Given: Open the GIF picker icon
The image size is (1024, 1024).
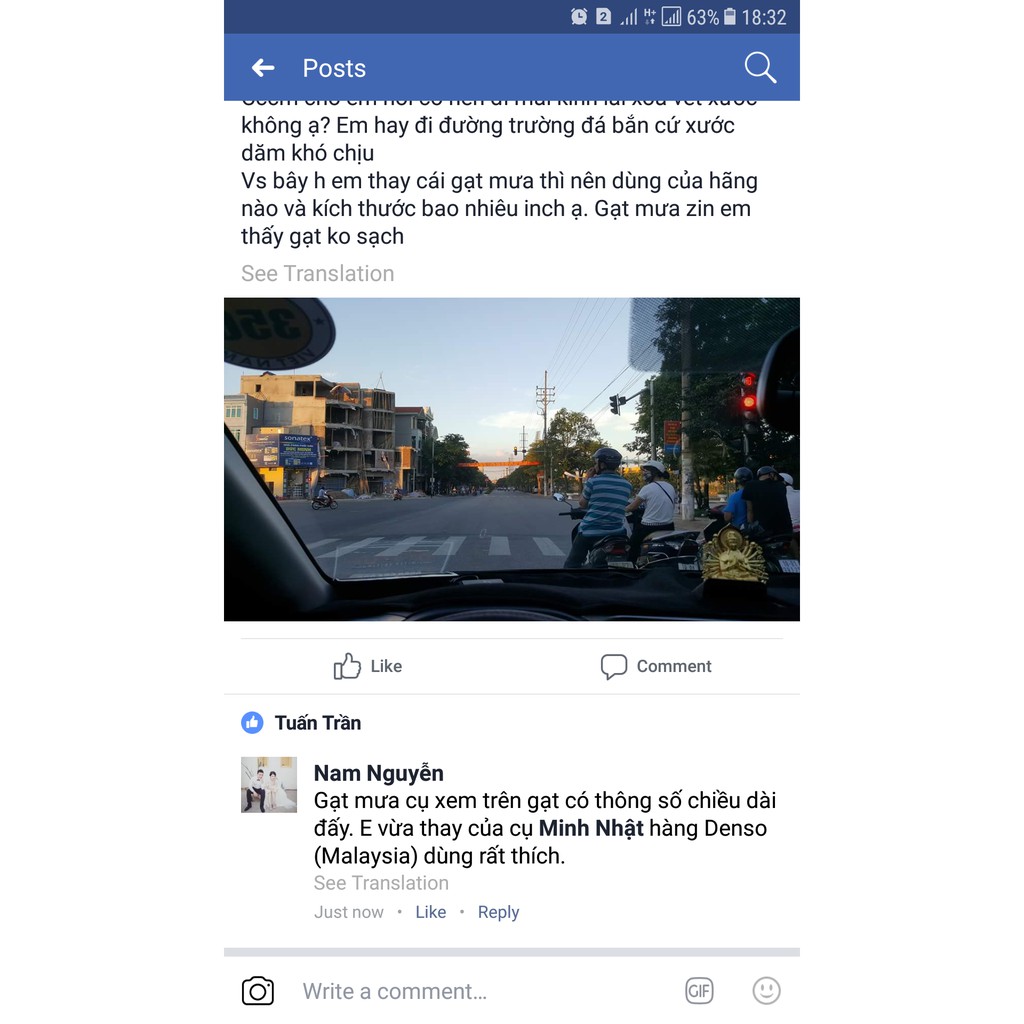Looking at the screenshot, I should (699, 991).
